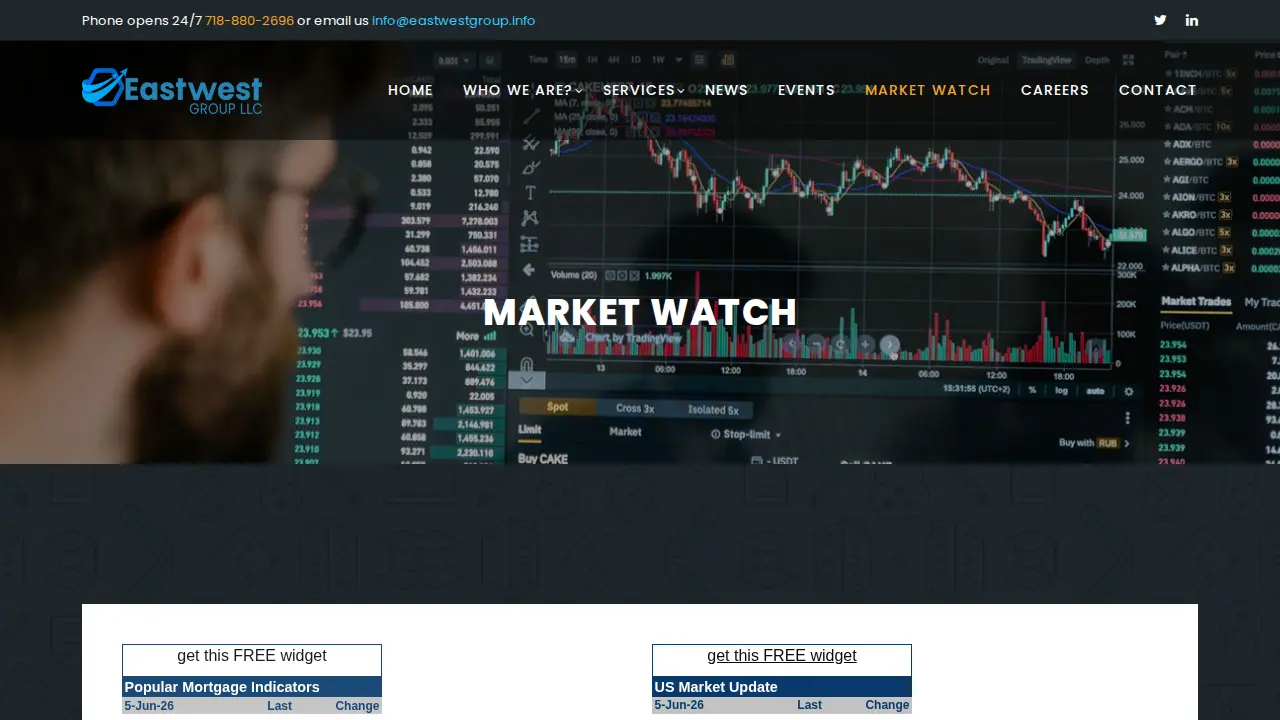Expand the Services submenu chevron
Image resolution: width=1280 pixels, height=720 pixels.
pos(681,91)
